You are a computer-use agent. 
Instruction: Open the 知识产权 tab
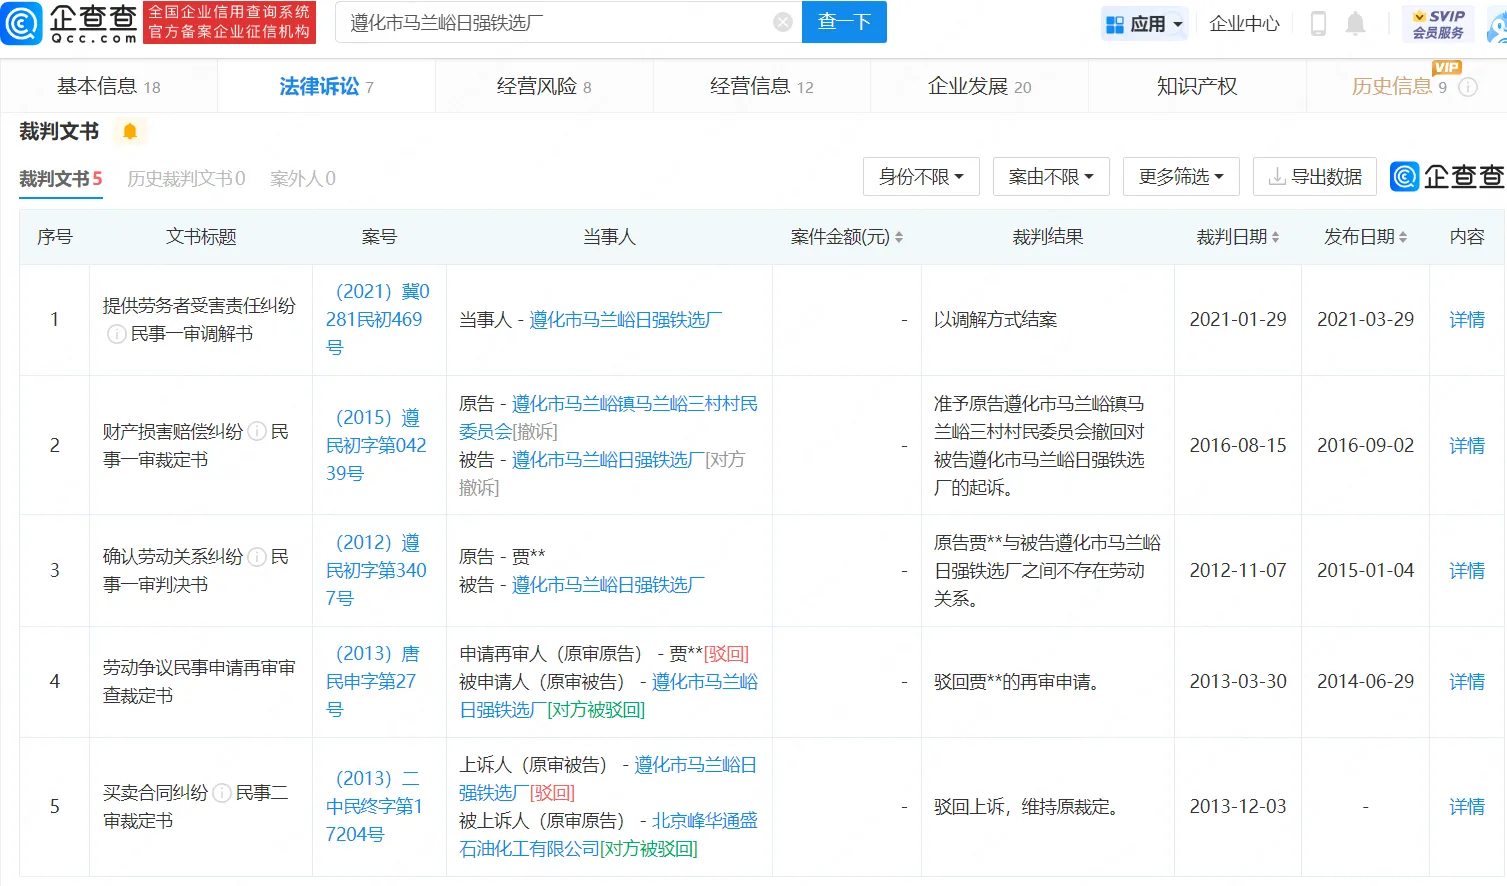1197,87
